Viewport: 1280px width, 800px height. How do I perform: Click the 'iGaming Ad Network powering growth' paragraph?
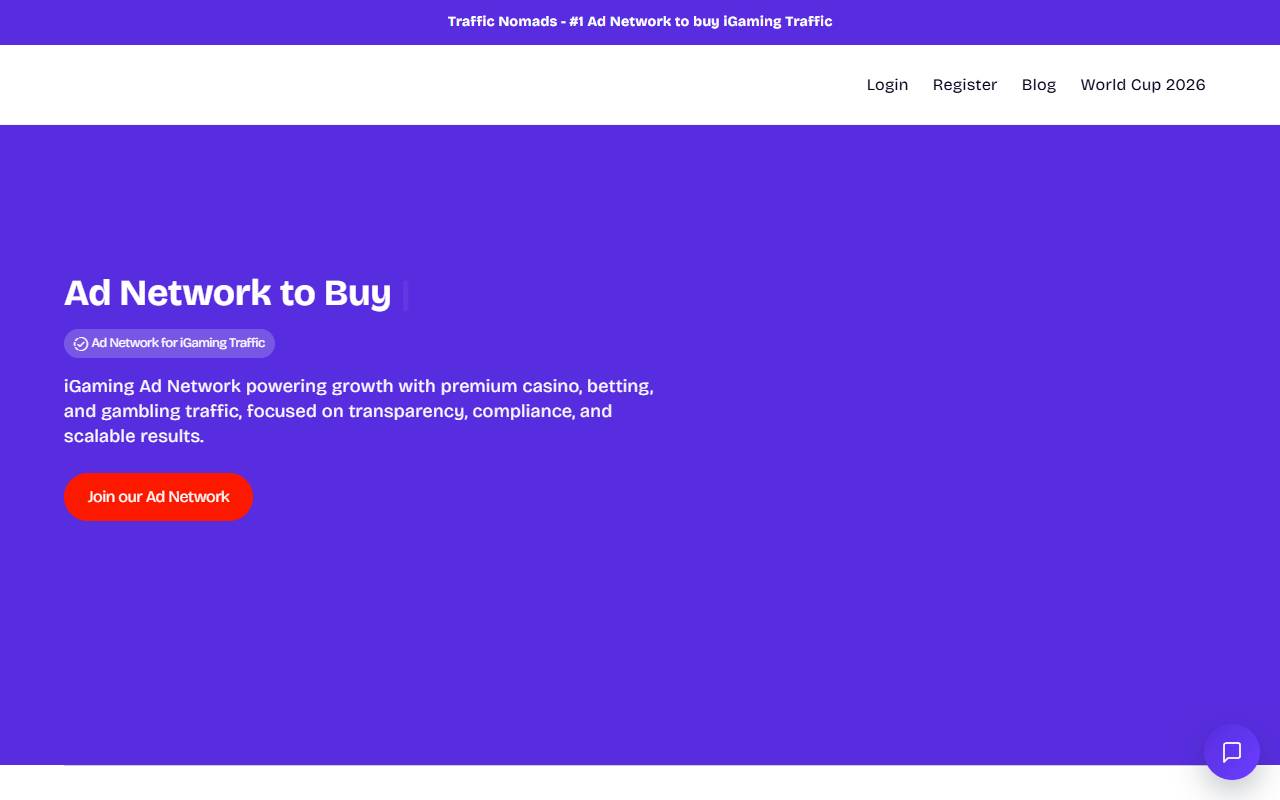point(359,411)
